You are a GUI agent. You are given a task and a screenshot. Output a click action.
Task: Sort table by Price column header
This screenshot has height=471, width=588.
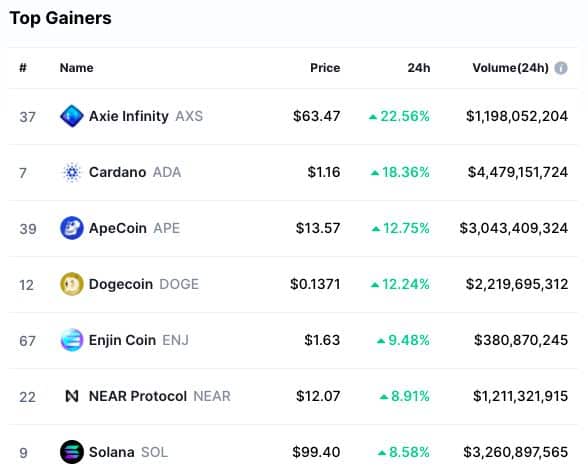pos(325,68)
